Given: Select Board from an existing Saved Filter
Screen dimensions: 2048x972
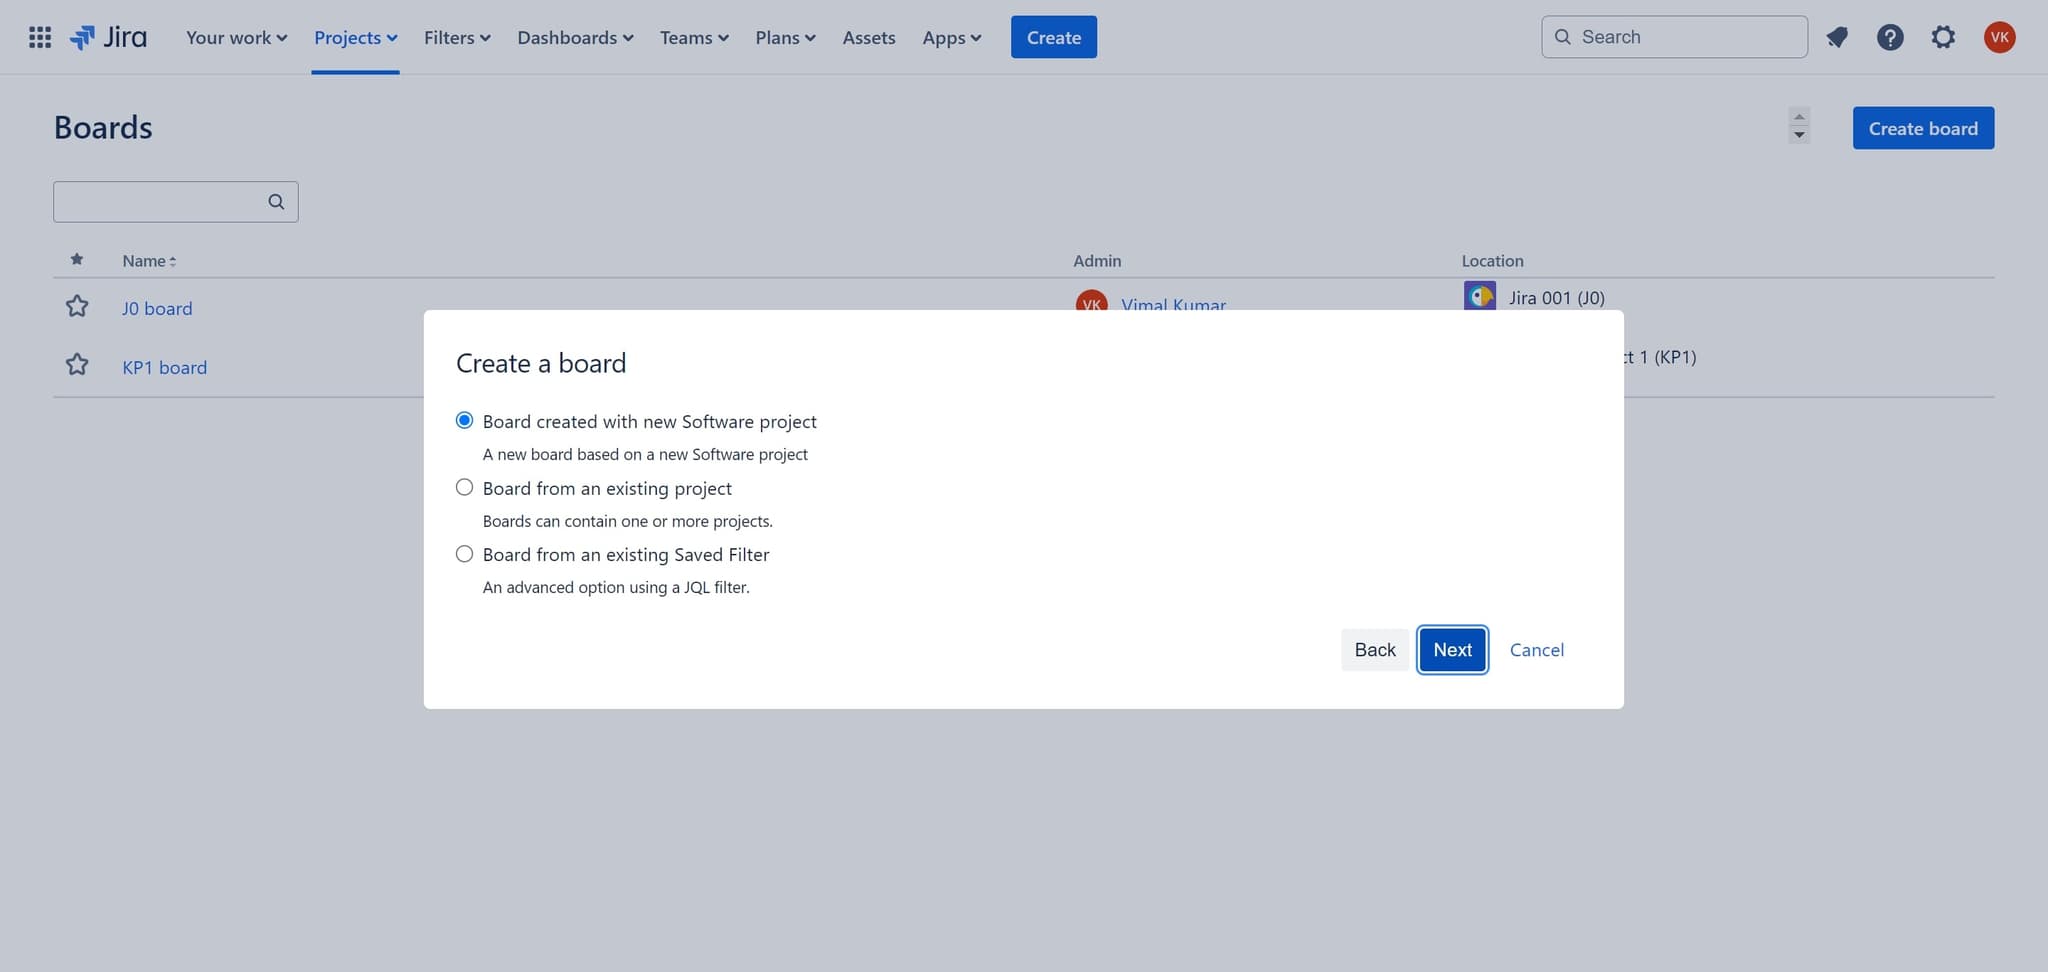Looking at the screenshot, I should point(464,554).
